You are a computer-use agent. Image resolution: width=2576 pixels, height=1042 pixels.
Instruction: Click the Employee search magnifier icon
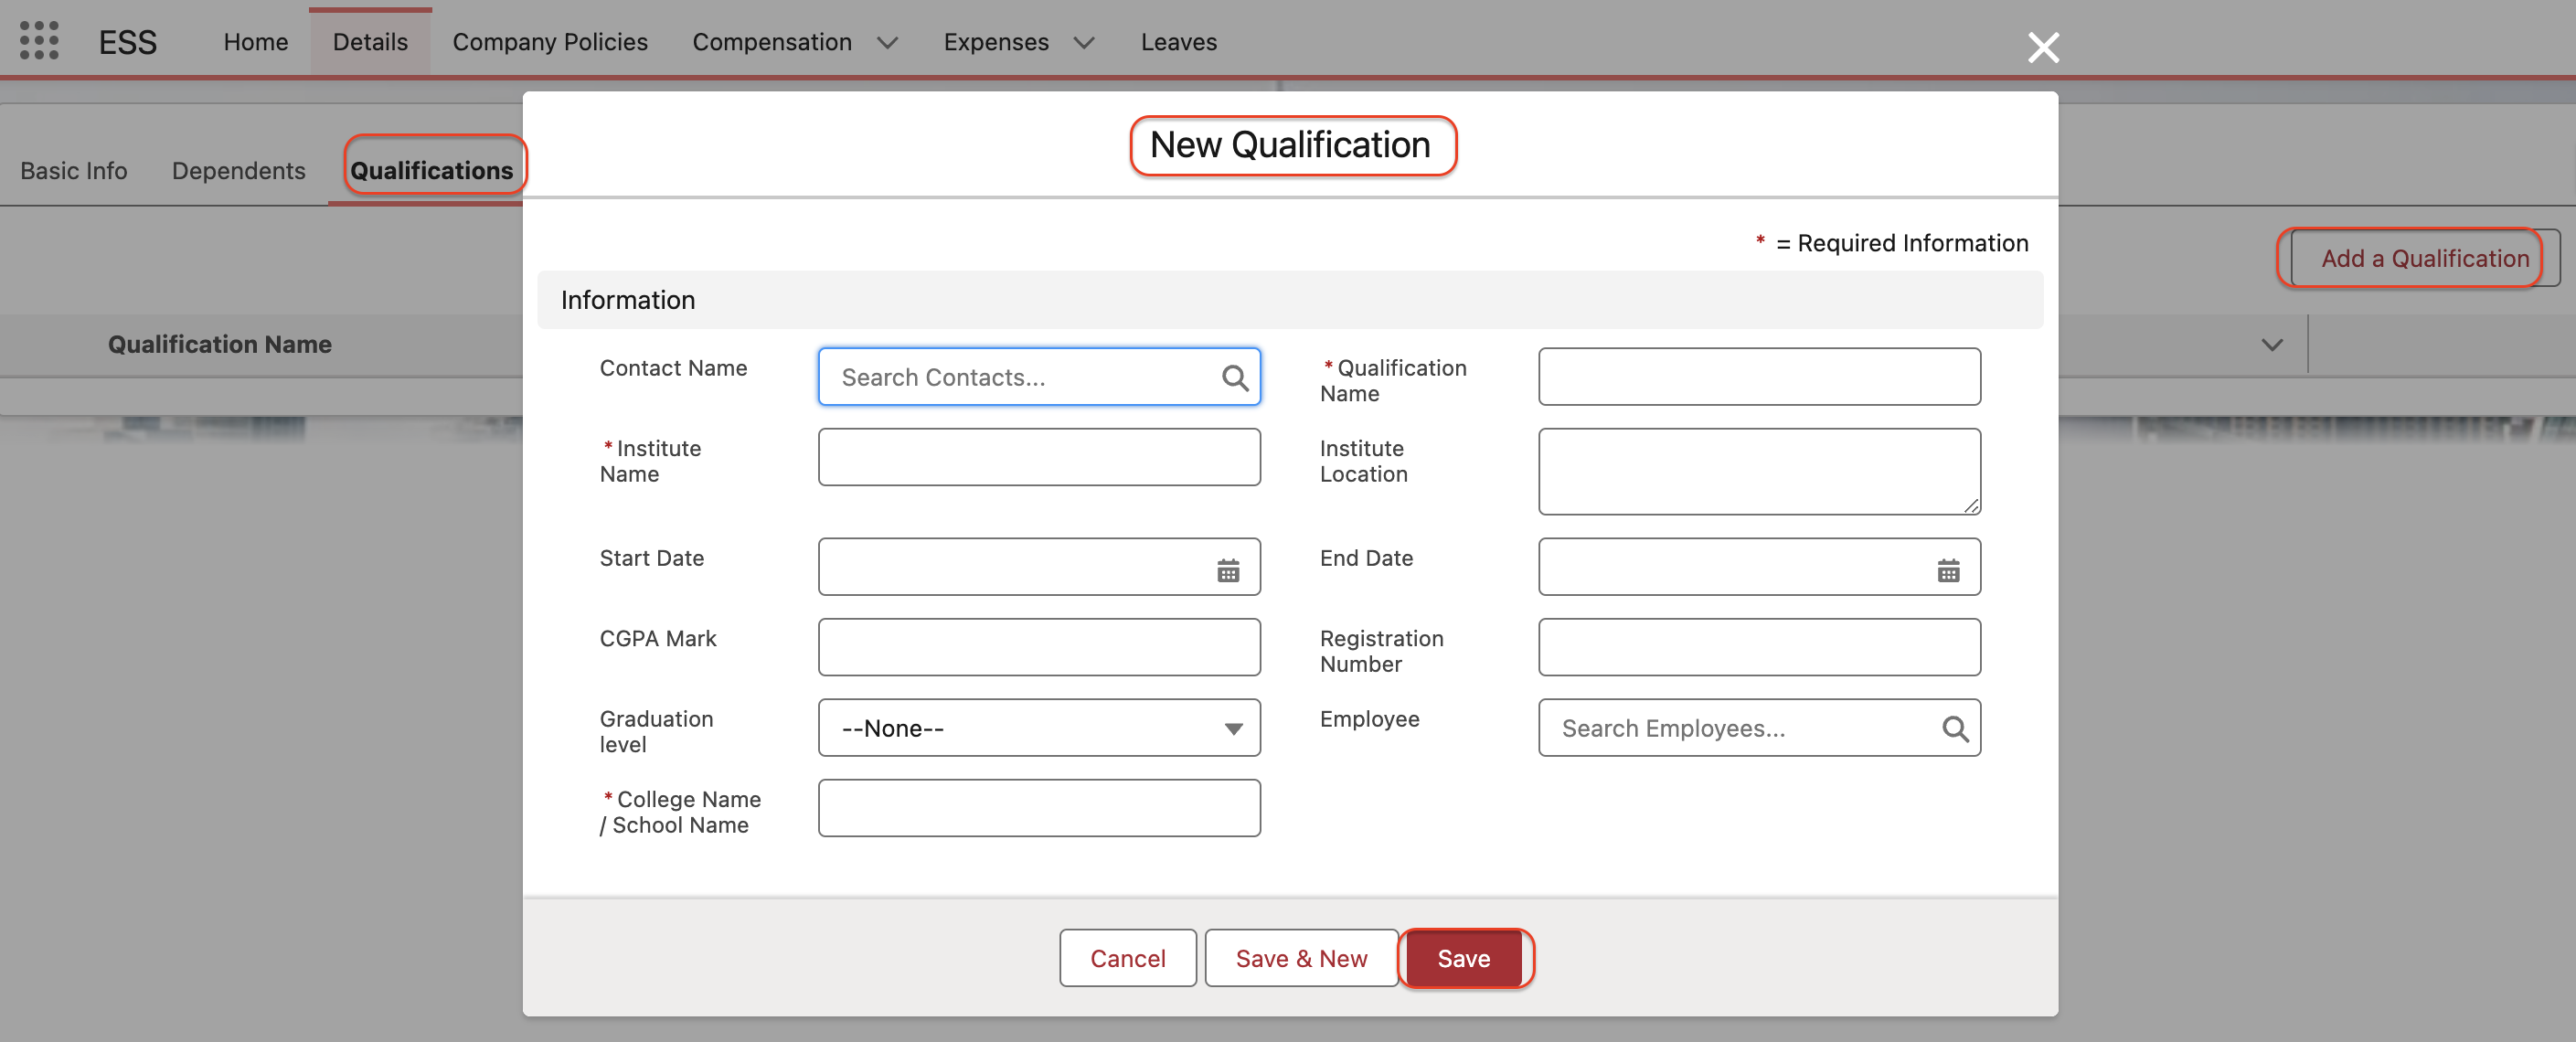[1954, 728]
